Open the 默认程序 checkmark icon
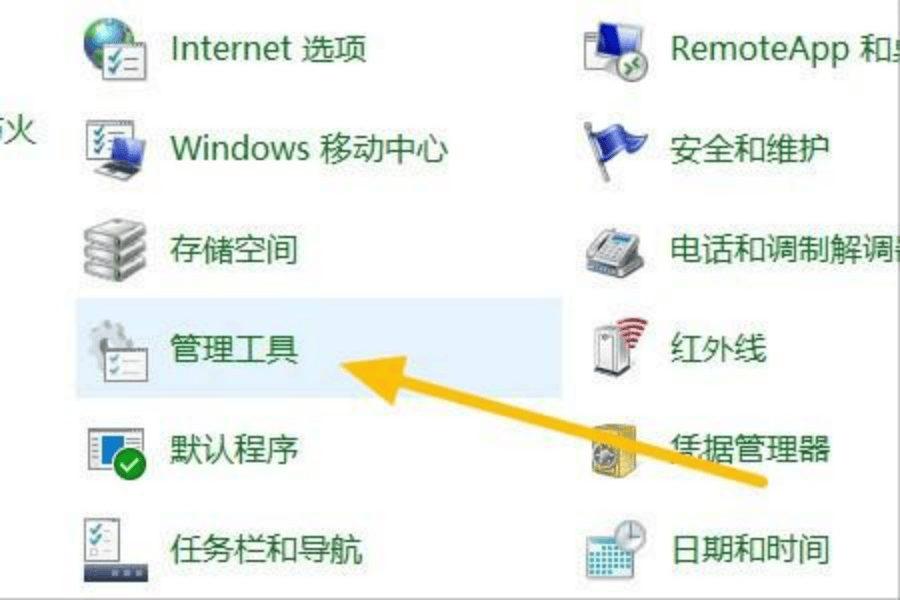 [117, 452]
